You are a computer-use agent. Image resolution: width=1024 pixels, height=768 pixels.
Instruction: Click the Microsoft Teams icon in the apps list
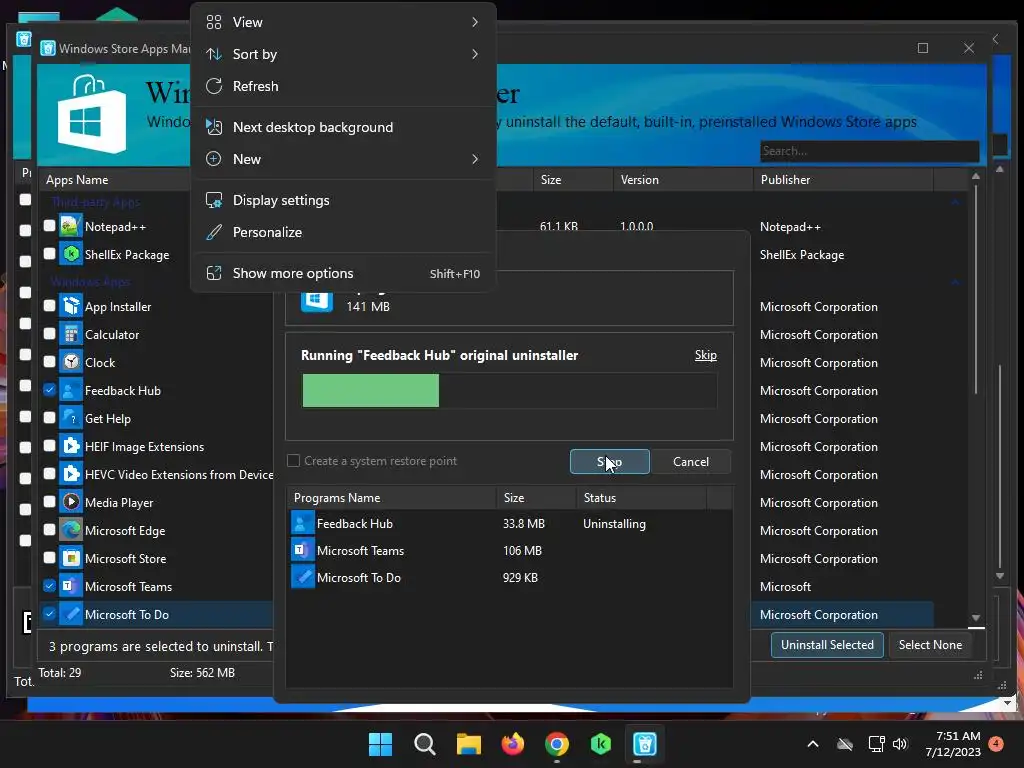tap(71, 586)
